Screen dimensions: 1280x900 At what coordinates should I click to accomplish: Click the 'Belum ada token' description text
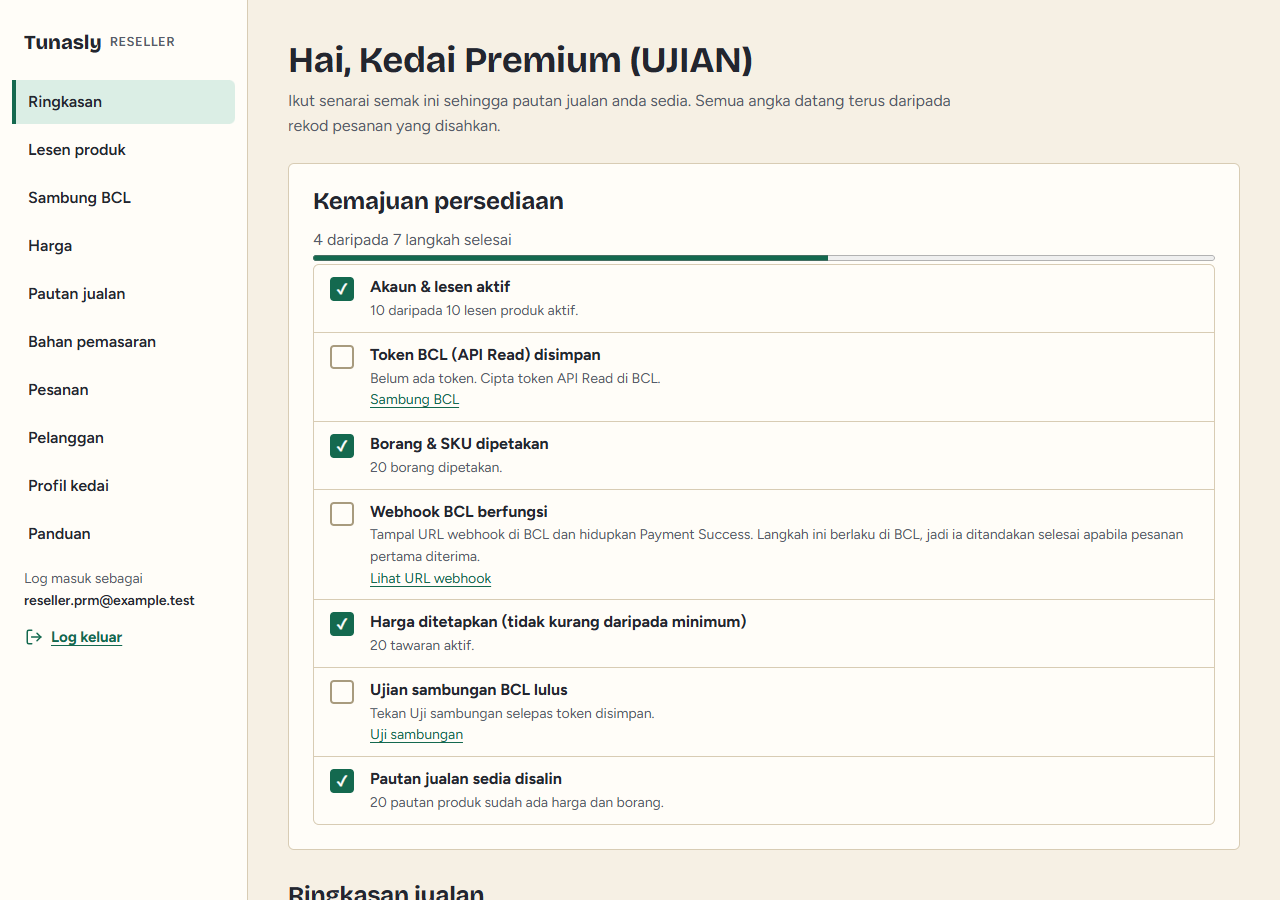coord(515,379)
